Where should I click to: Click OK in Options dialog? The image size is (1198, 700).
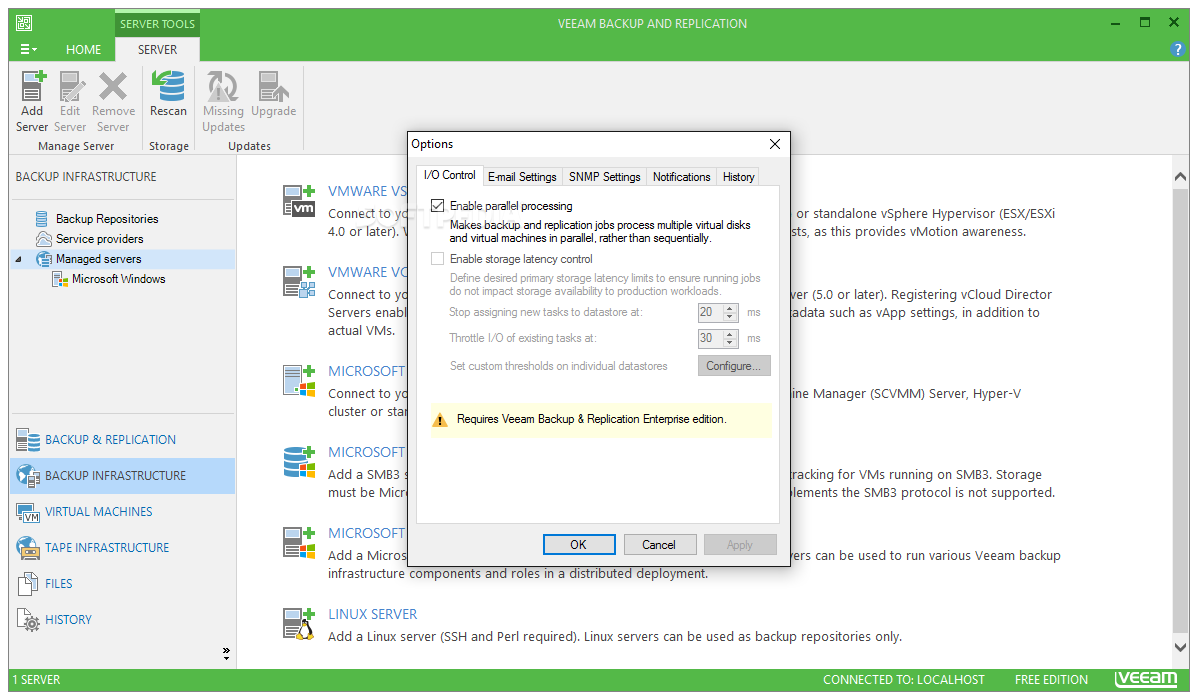tap(578, 545)
